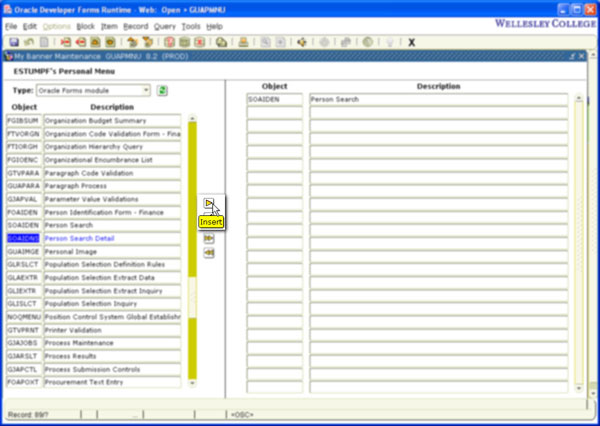Click the Record 89/? status bar entry
This screenshot has height=426, width=600.
(28, 415)
